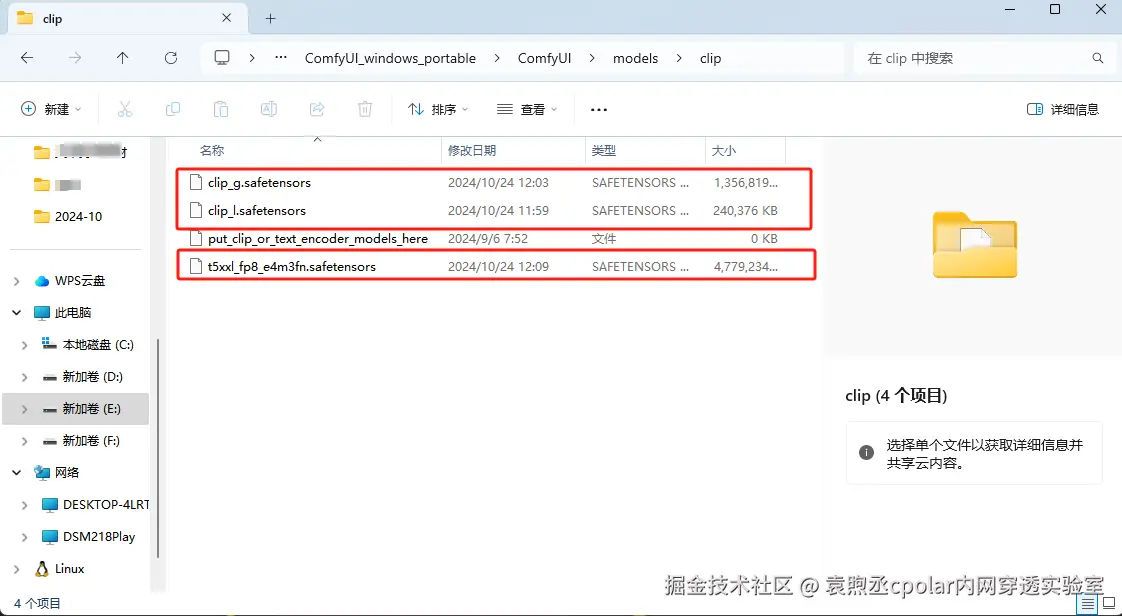Click the delete trash icon

coord(364,109)
